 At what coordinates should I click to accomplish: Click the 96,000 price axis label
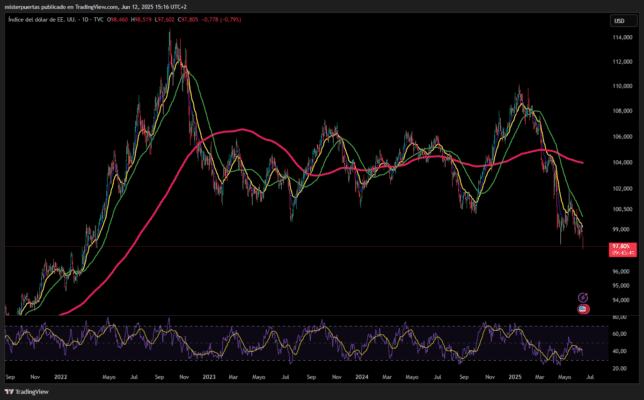pos(621,271)
